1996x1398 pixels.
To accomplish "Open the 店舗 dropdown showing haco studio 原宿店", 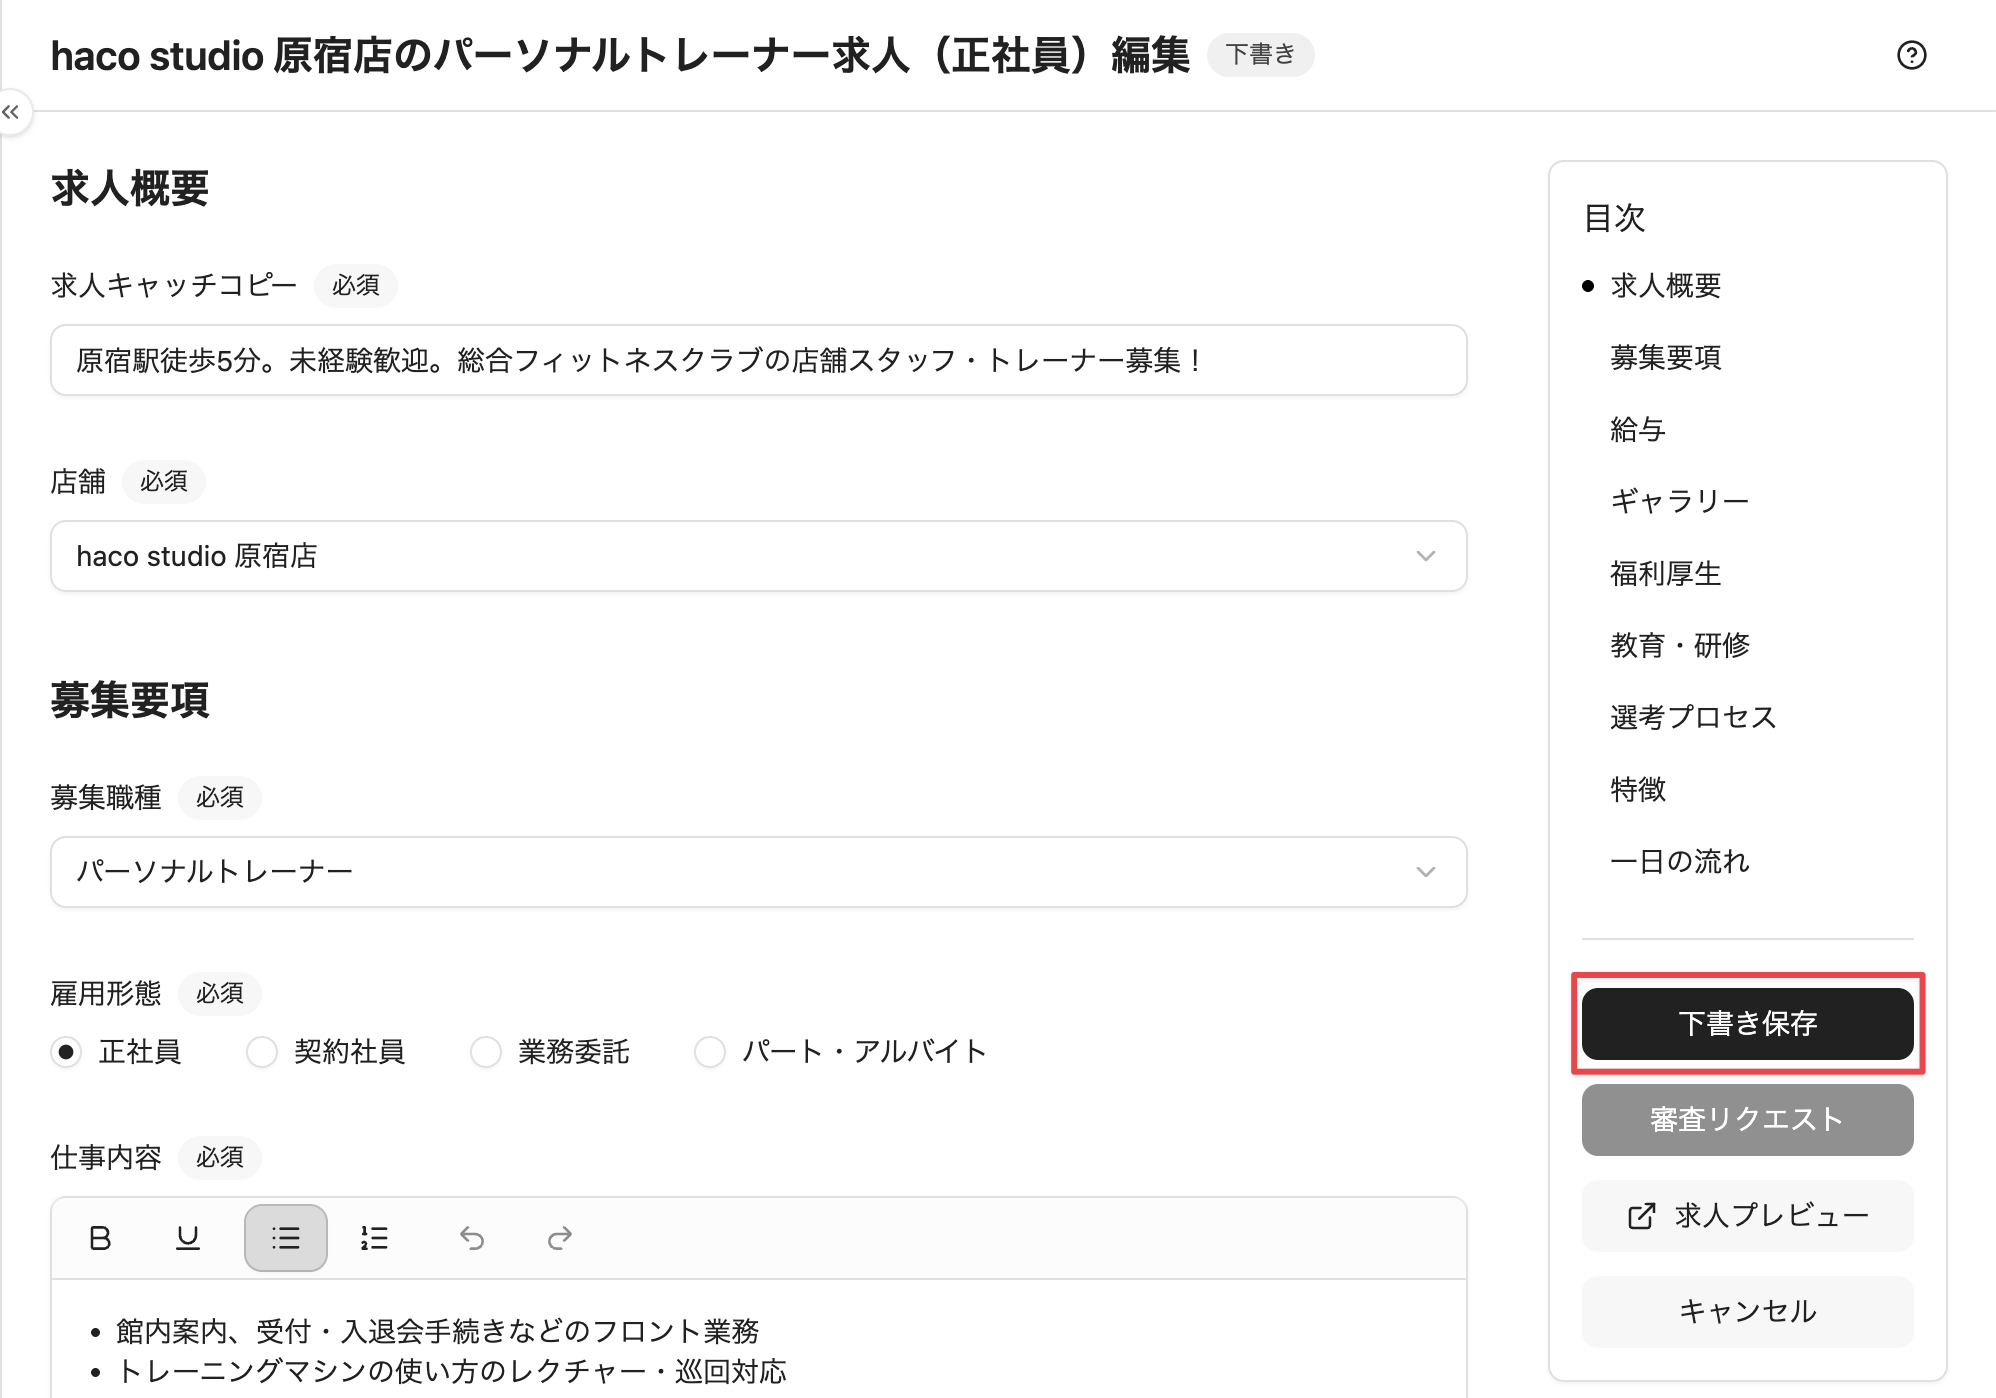I will click(759, 556).
